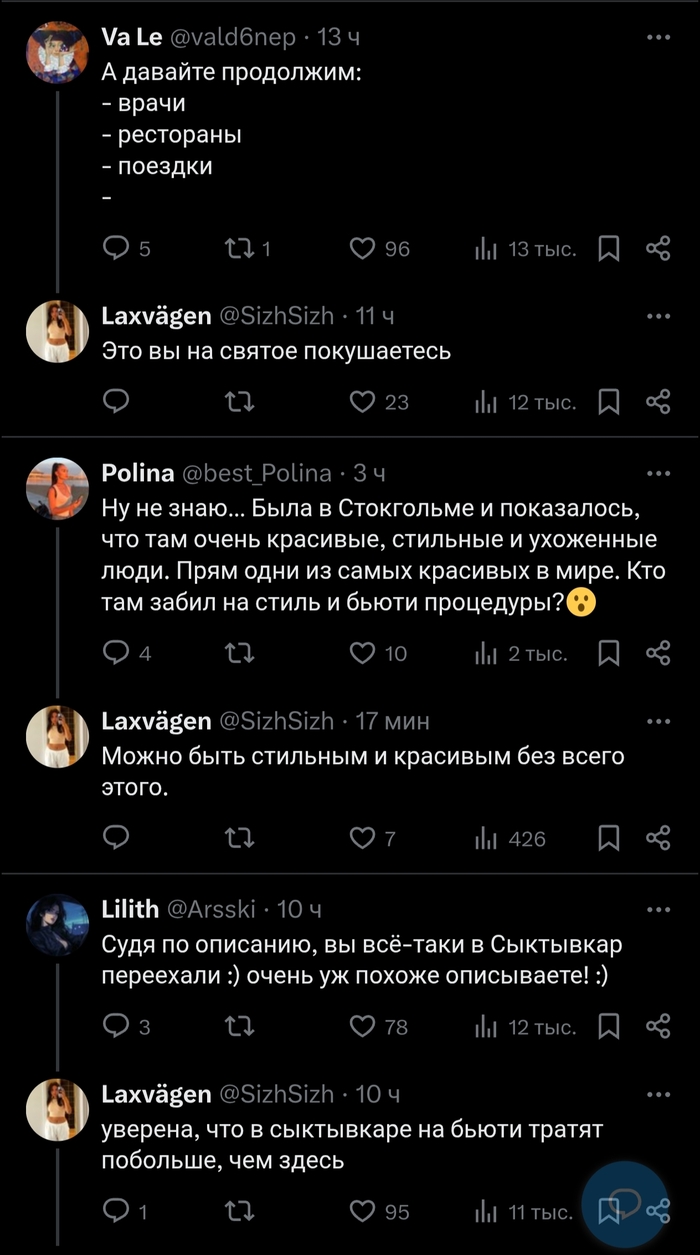Open more options on Va Le's tweet

pyautogui.click(x=657, y=38)
